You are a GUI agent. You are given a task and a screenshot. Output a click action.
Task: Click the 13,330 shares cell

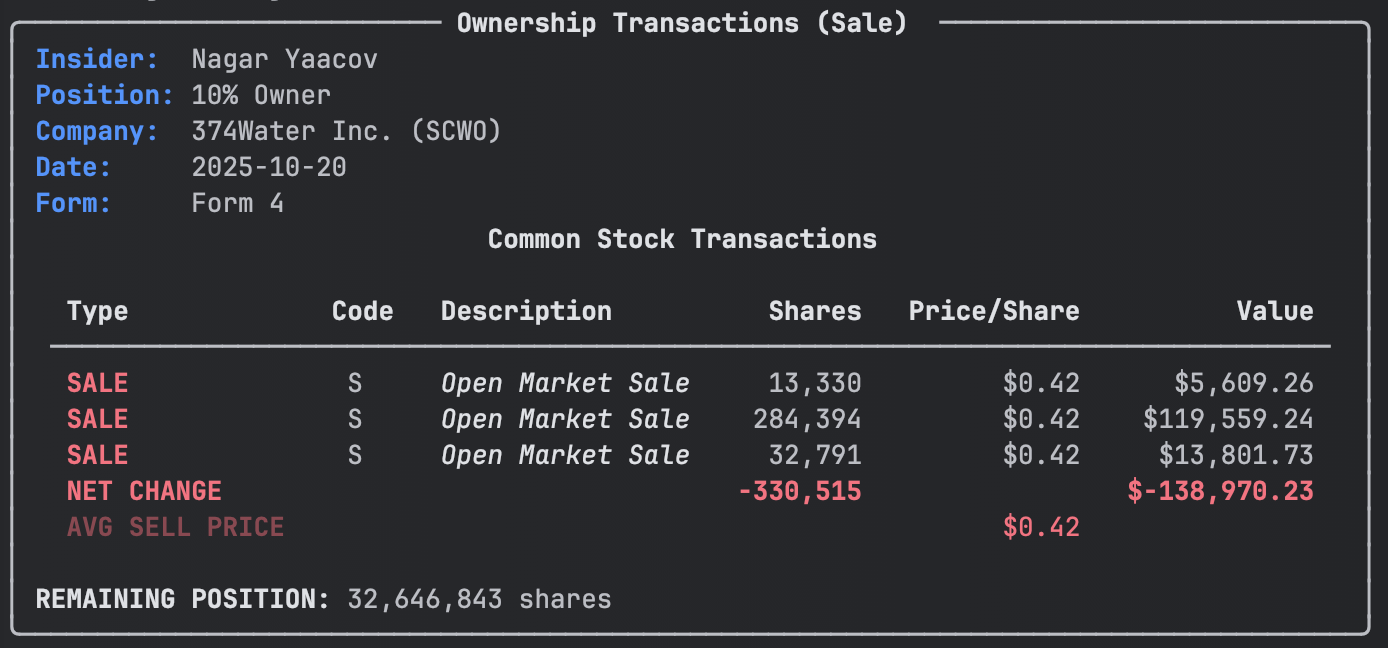coord(815,383)
